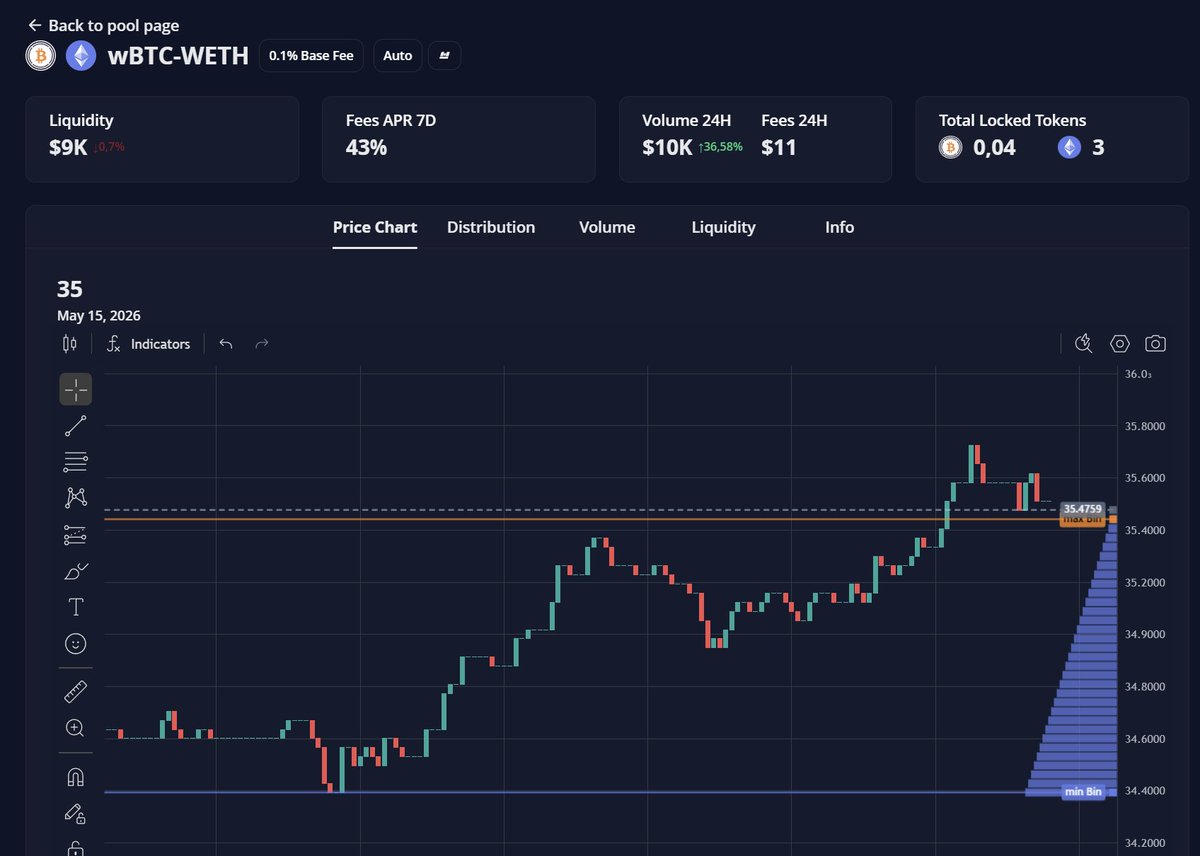Click the Auto badge

click(x=398, y=55)
